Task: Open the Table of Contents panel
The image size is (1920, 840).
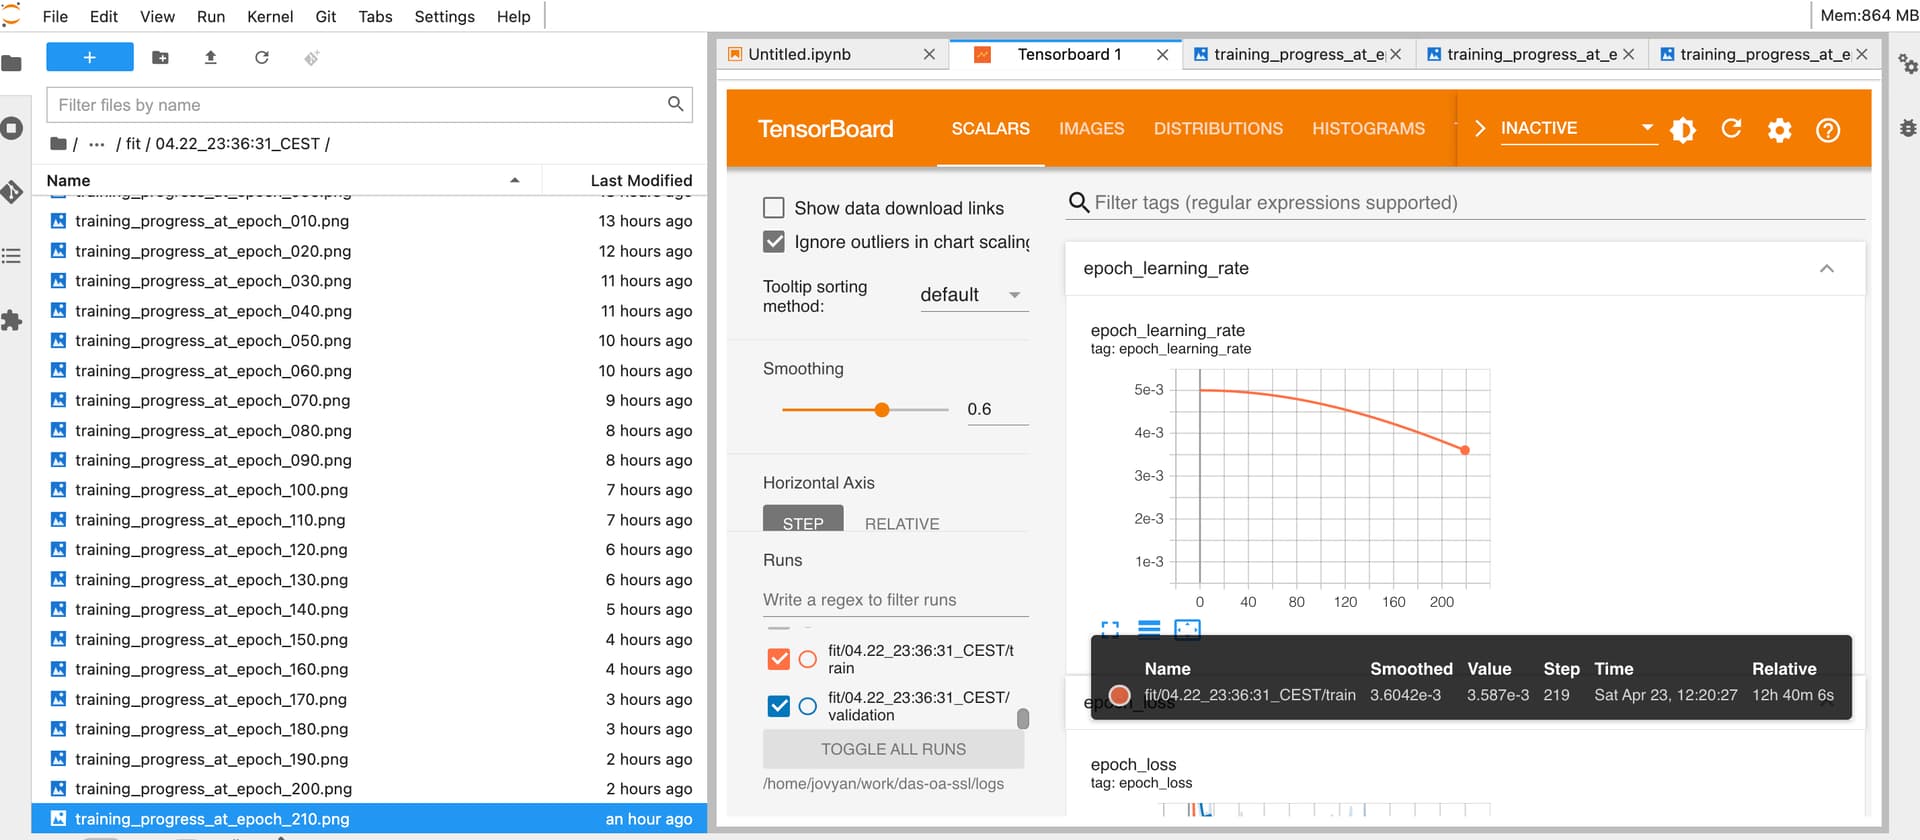Action: click(12, 256)
